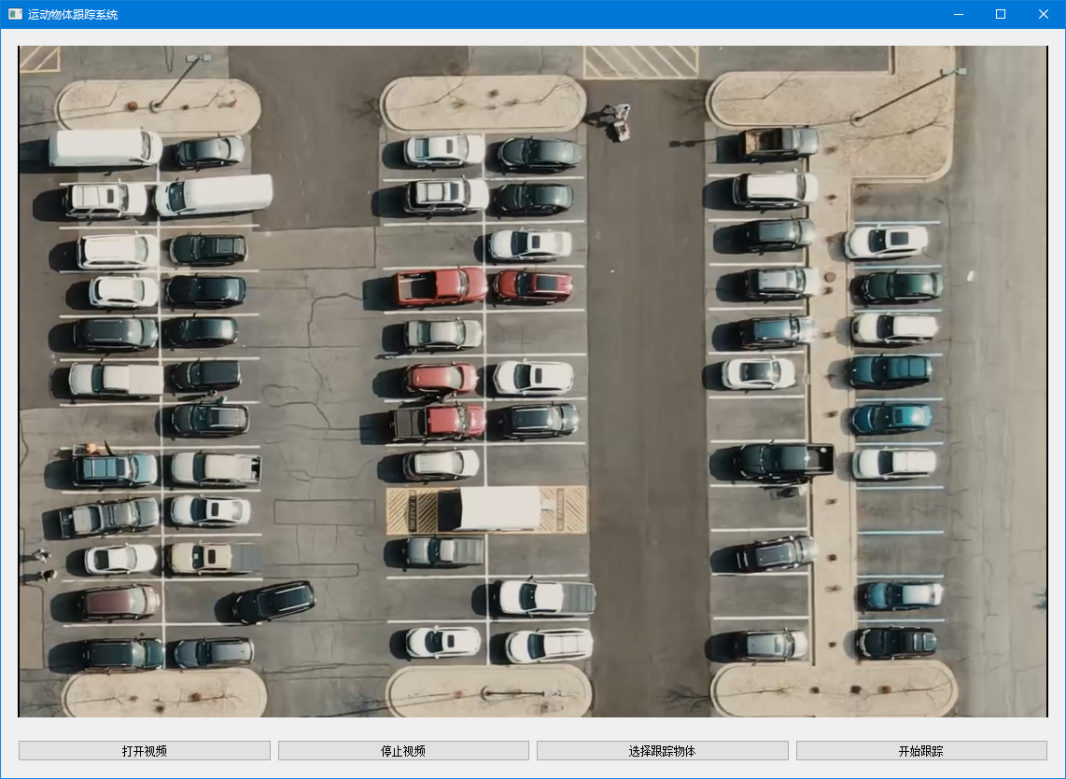Screen dimensions: 1066x779
Task: Click the black pickup truck in right lot
Action: 786,461
